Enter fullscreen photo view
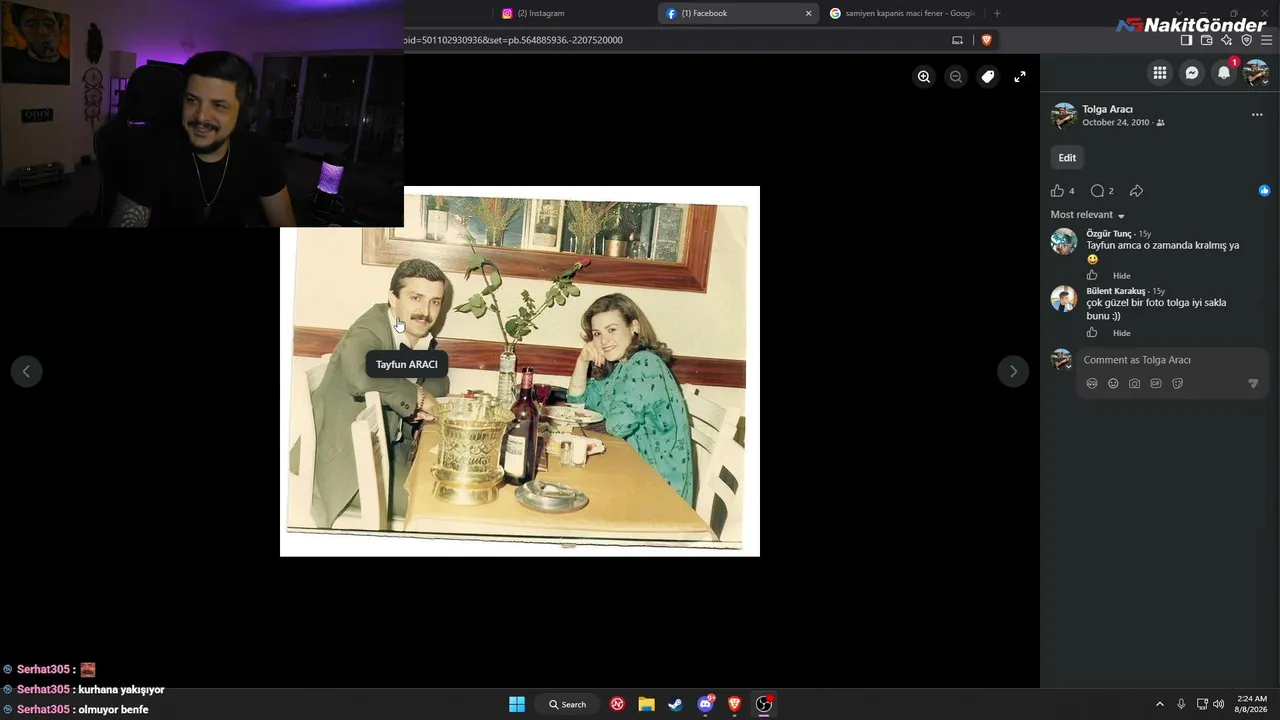Screen dimensions: 1280x720 pyautogui.click(x=1020, y=76)
